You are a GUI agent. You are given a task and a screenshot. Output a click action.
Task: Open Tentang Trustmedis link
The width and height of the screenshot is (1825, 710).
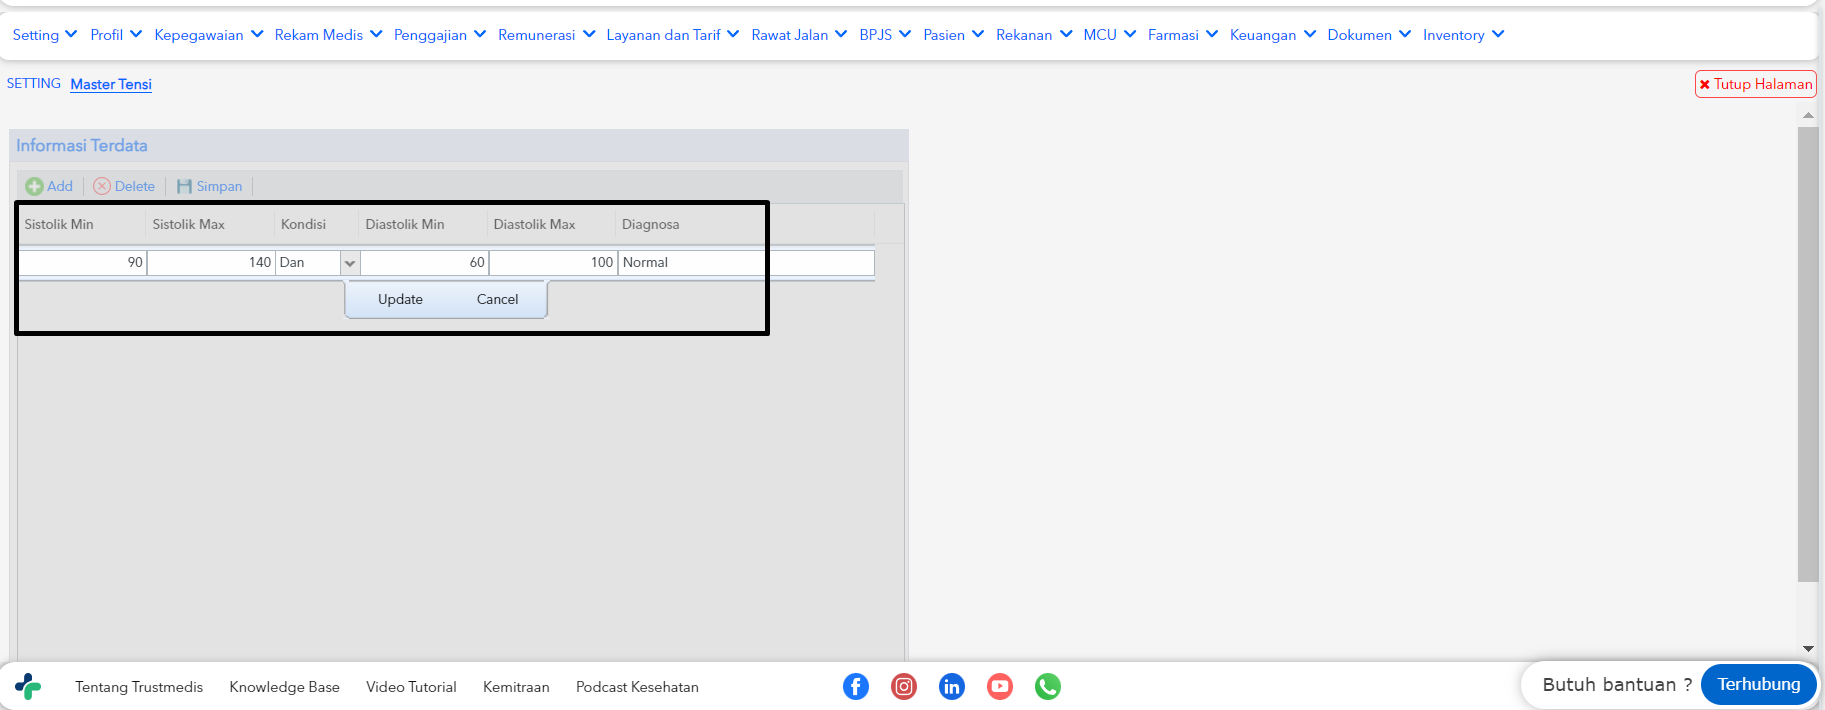(x=139, y=687)
